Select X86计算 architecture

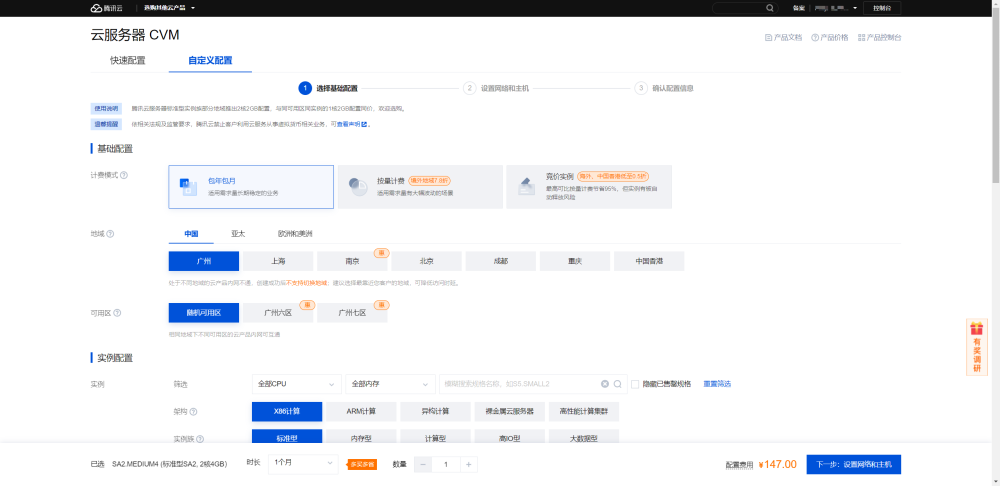click(287, 411)
